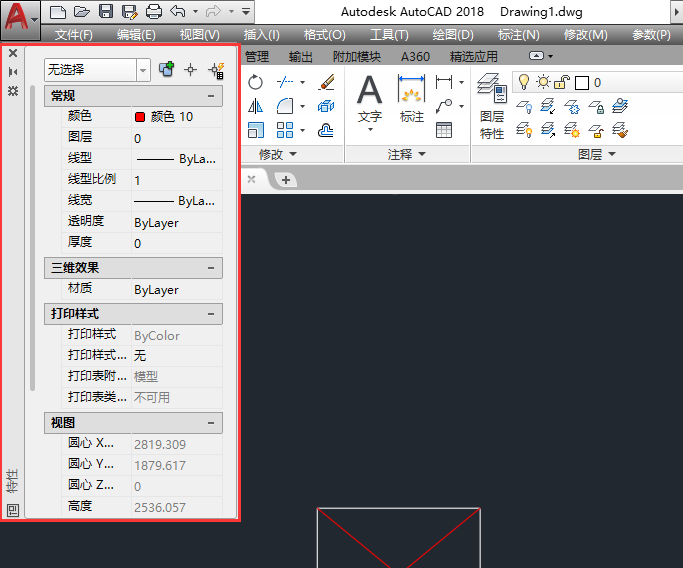The width and height of the screenshot is (683, 568).
Task: Click the Redo arrow icon
Action: click(213, 11)
